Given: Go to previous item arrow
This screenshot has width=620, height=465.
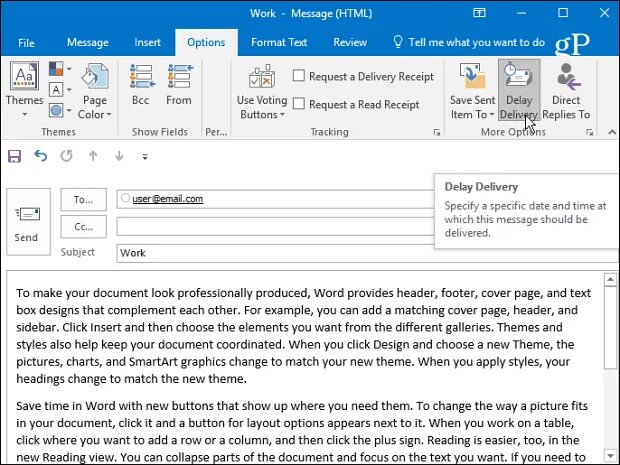Looking at the screenshot, I should click(93, 156).
